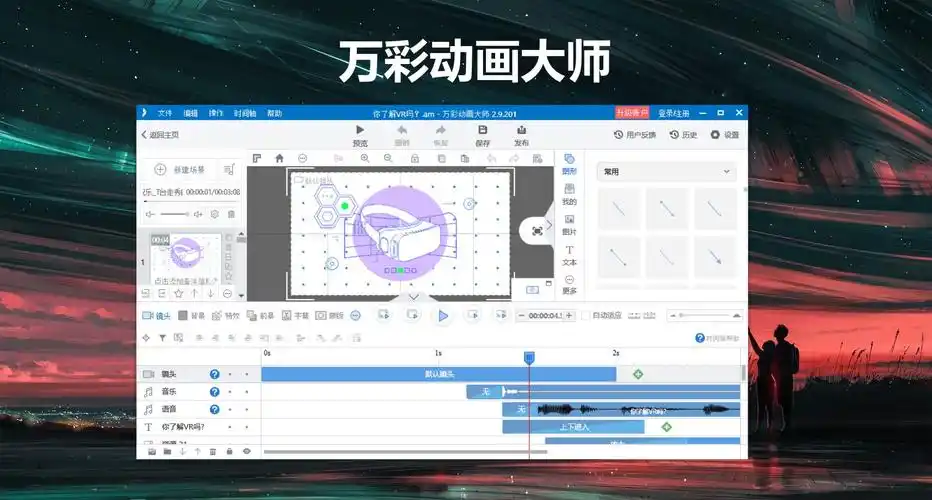This screenshot has height=500, width=932.
Task: Collapse canvas with bottom chevron
Action: (414, 297)
